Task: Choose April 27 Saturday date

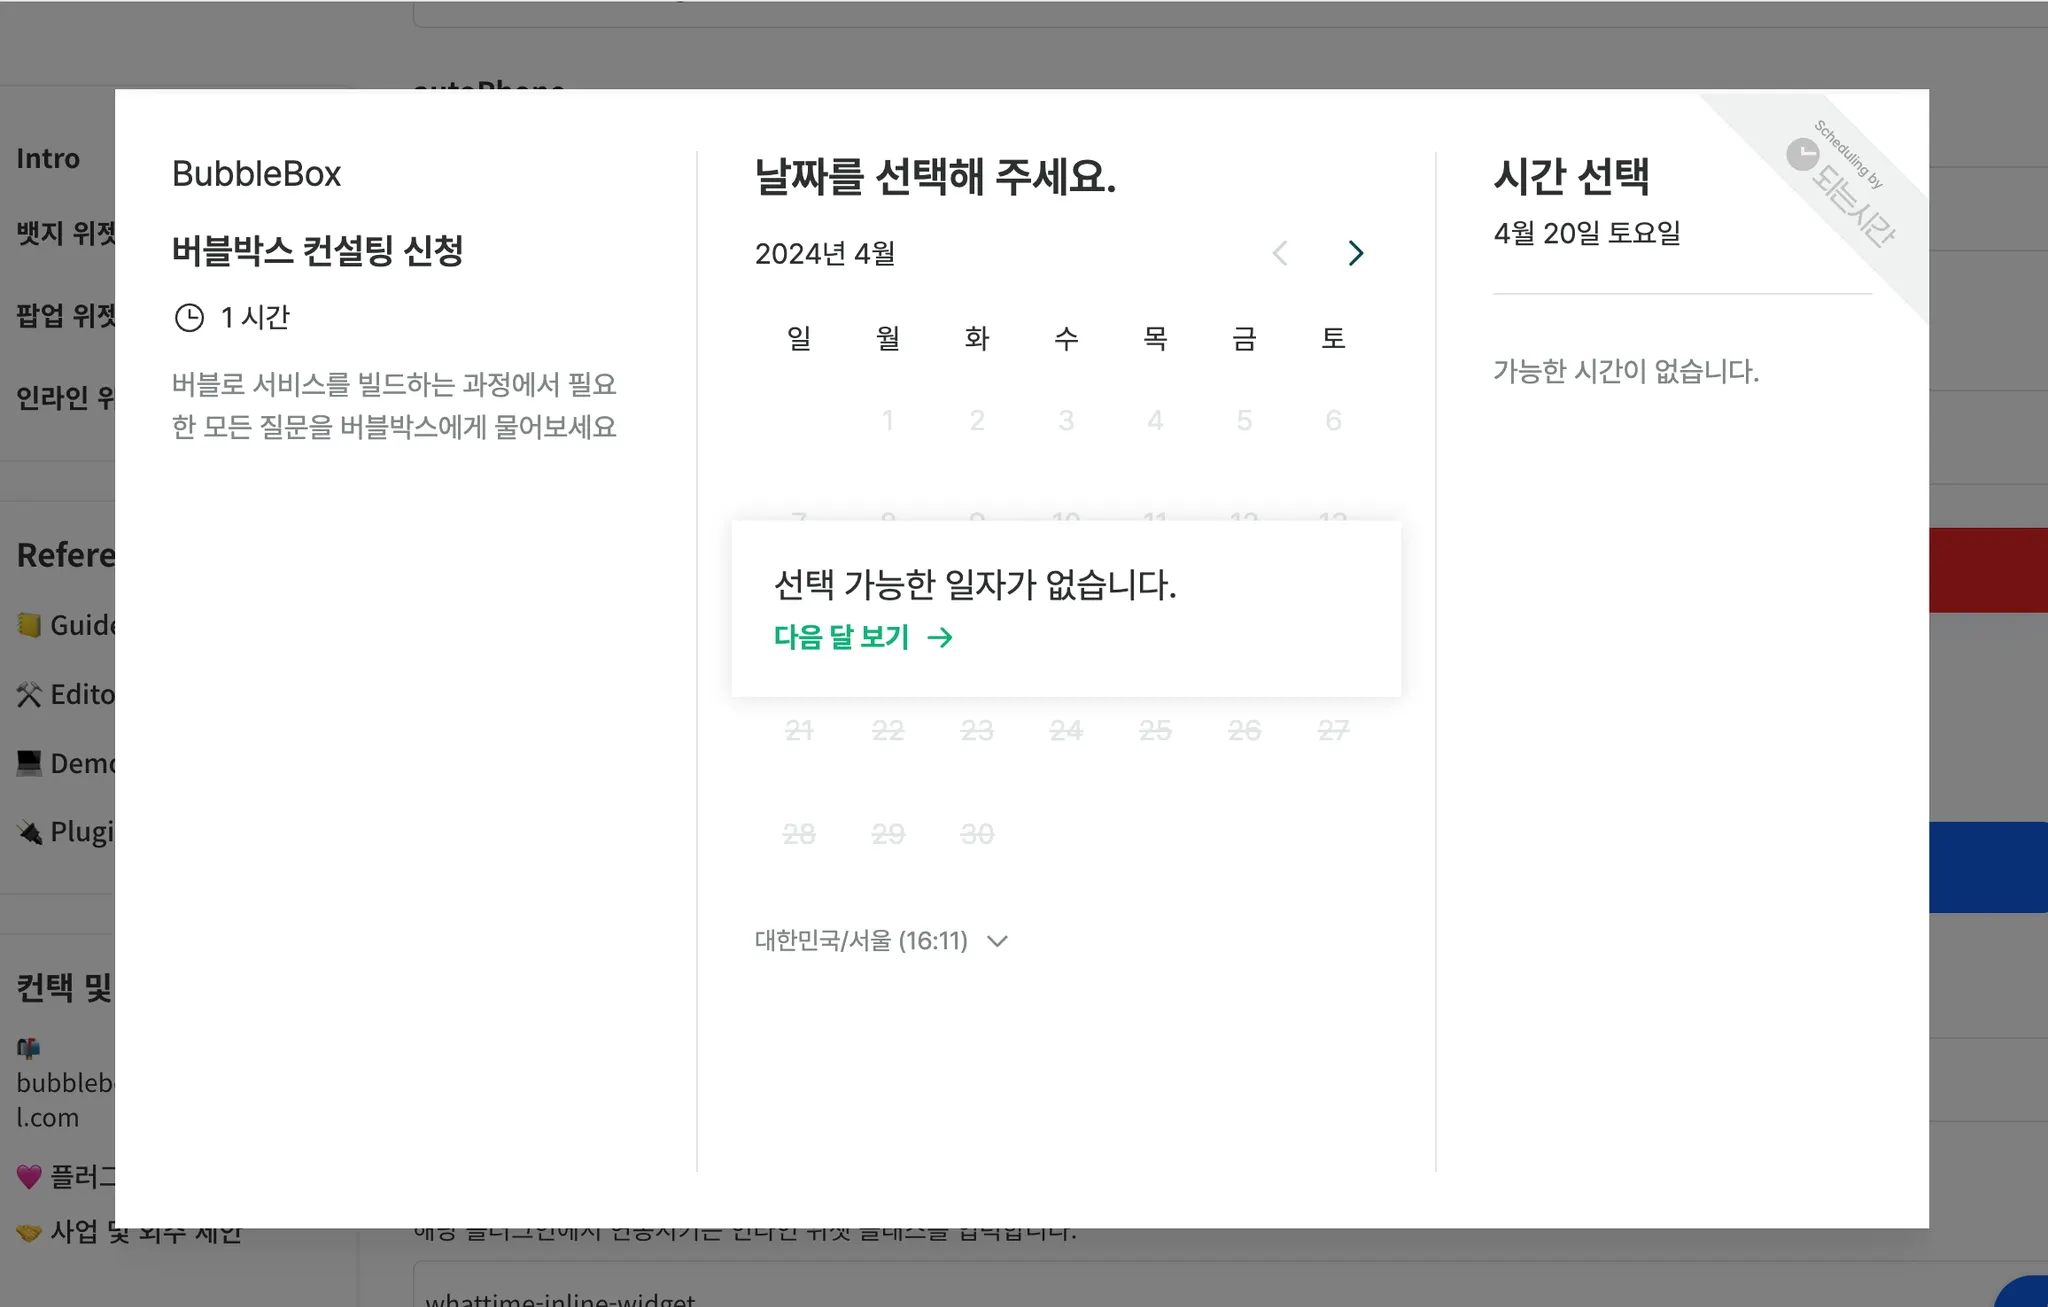Action: click(x=1333, y=731)
